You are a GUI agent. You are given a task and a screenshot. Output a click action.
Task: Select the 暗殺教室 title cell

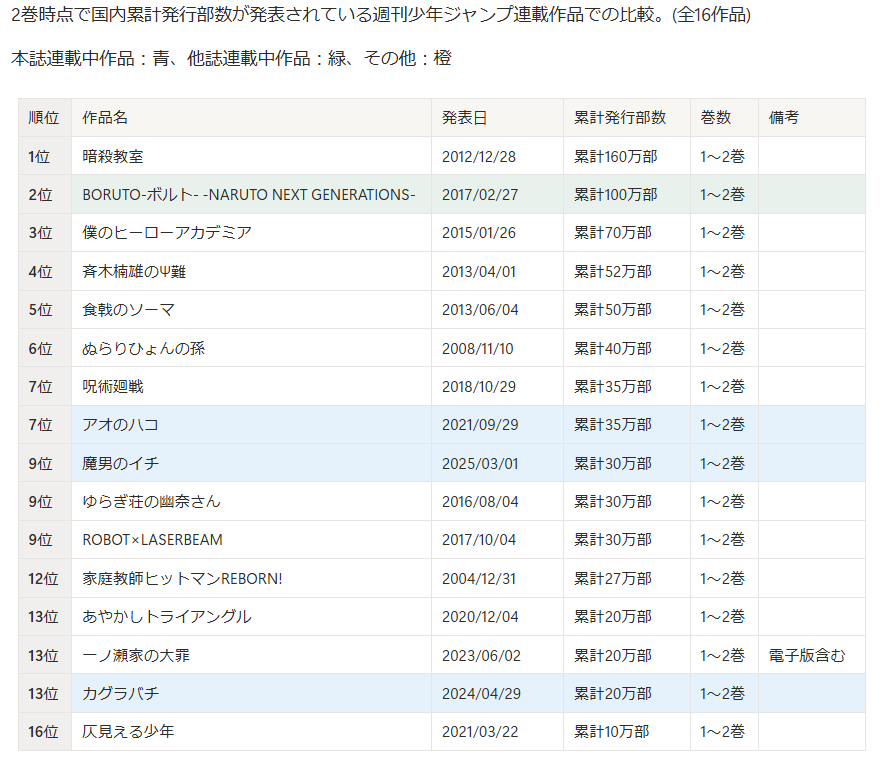tap(115, 156)
